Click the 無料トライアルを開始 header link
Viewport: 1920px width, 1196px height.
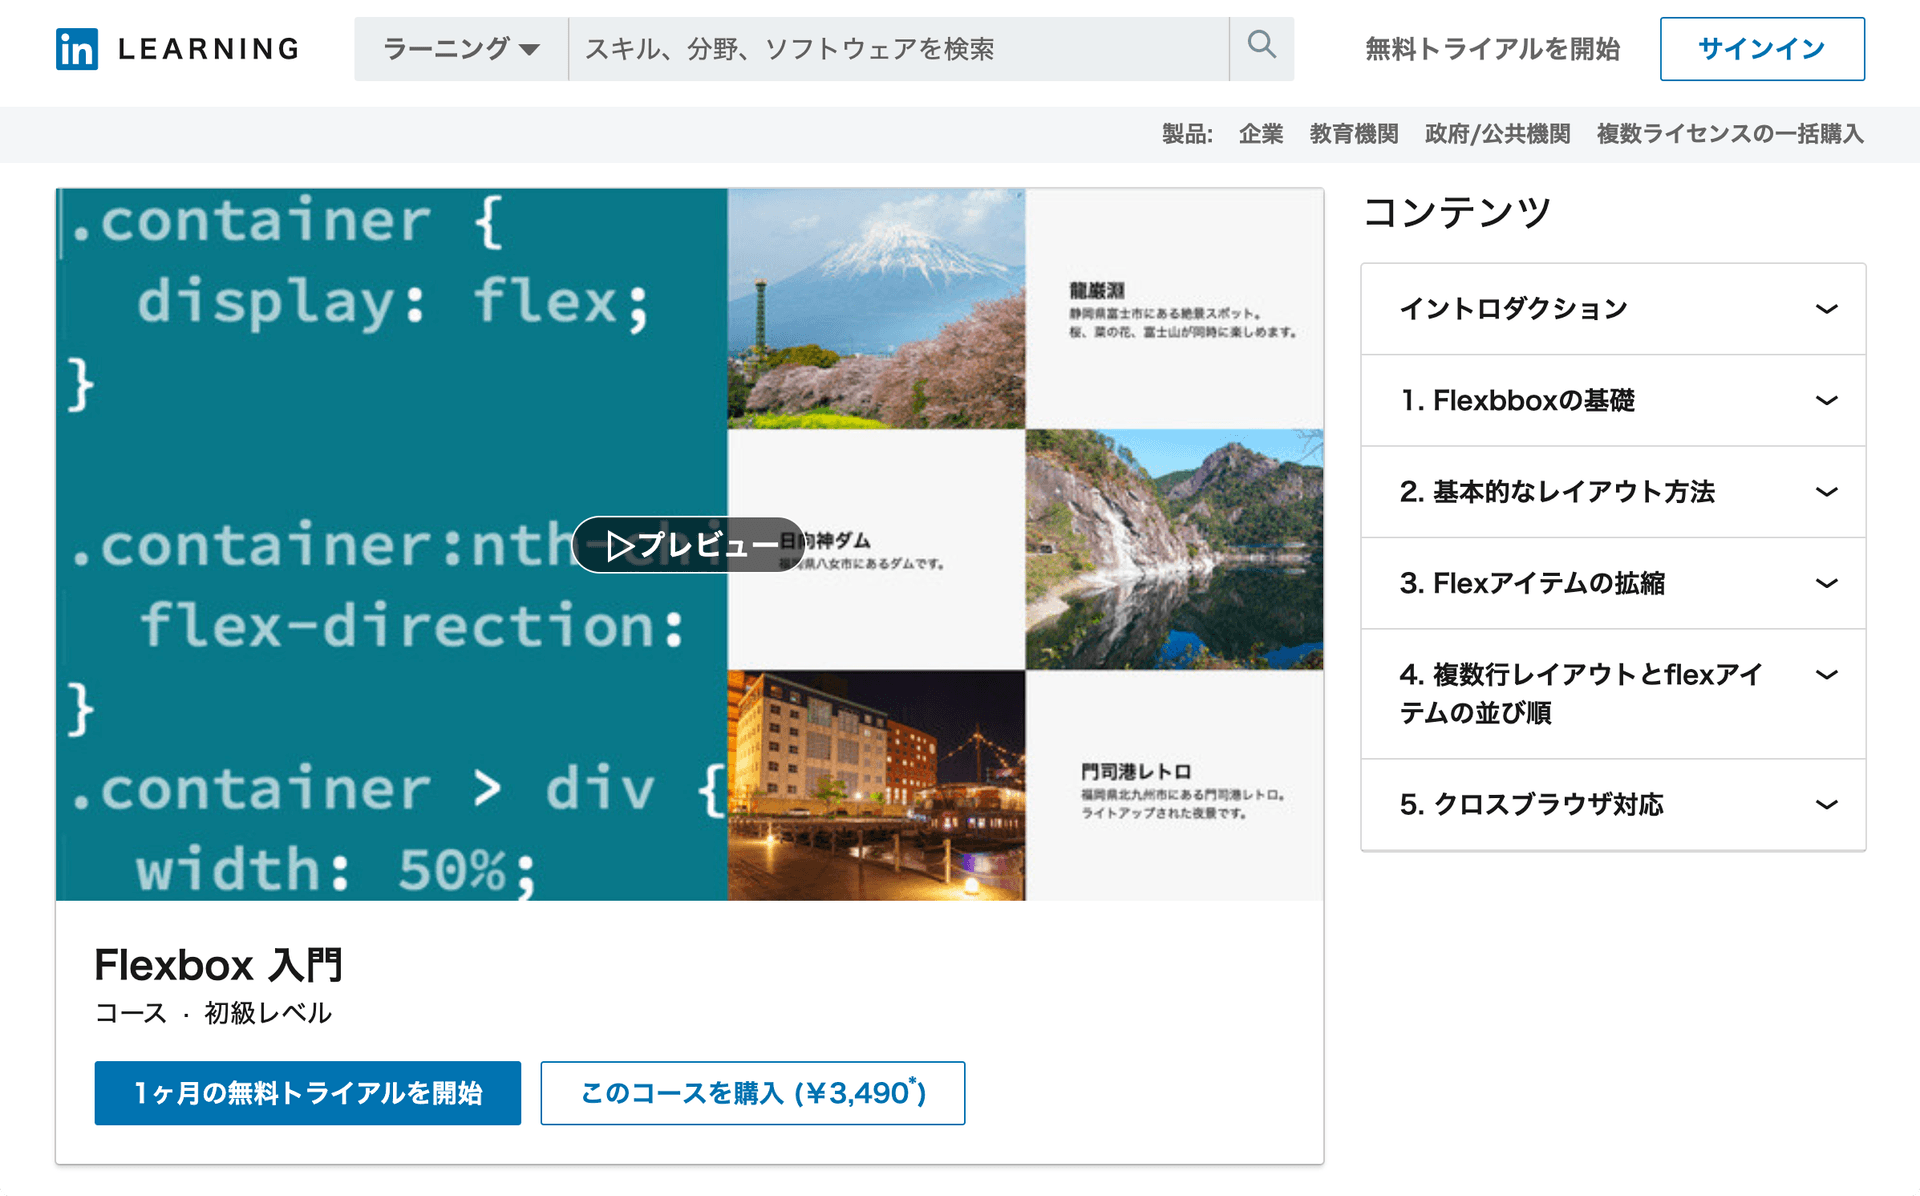click(x=1492, y=49)
